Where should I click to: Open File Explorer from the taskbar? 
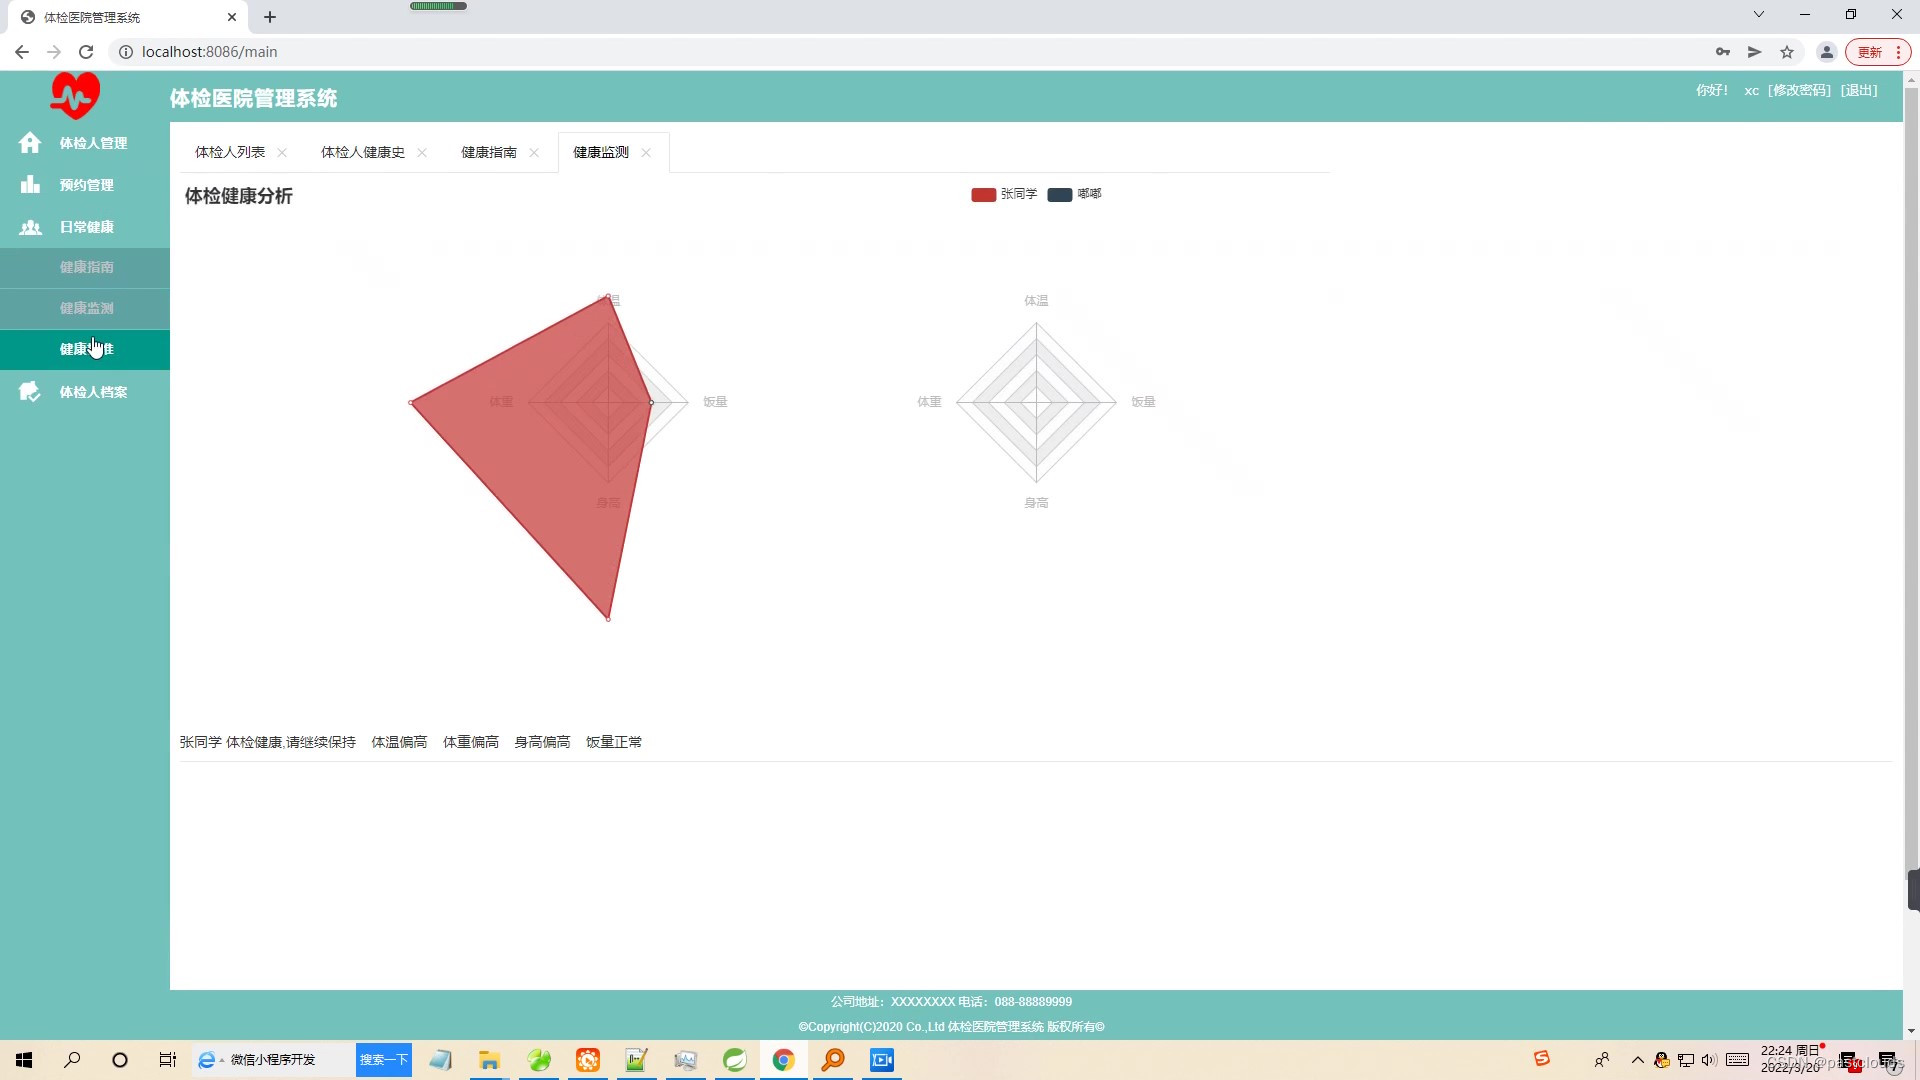tap(489, 1060)
